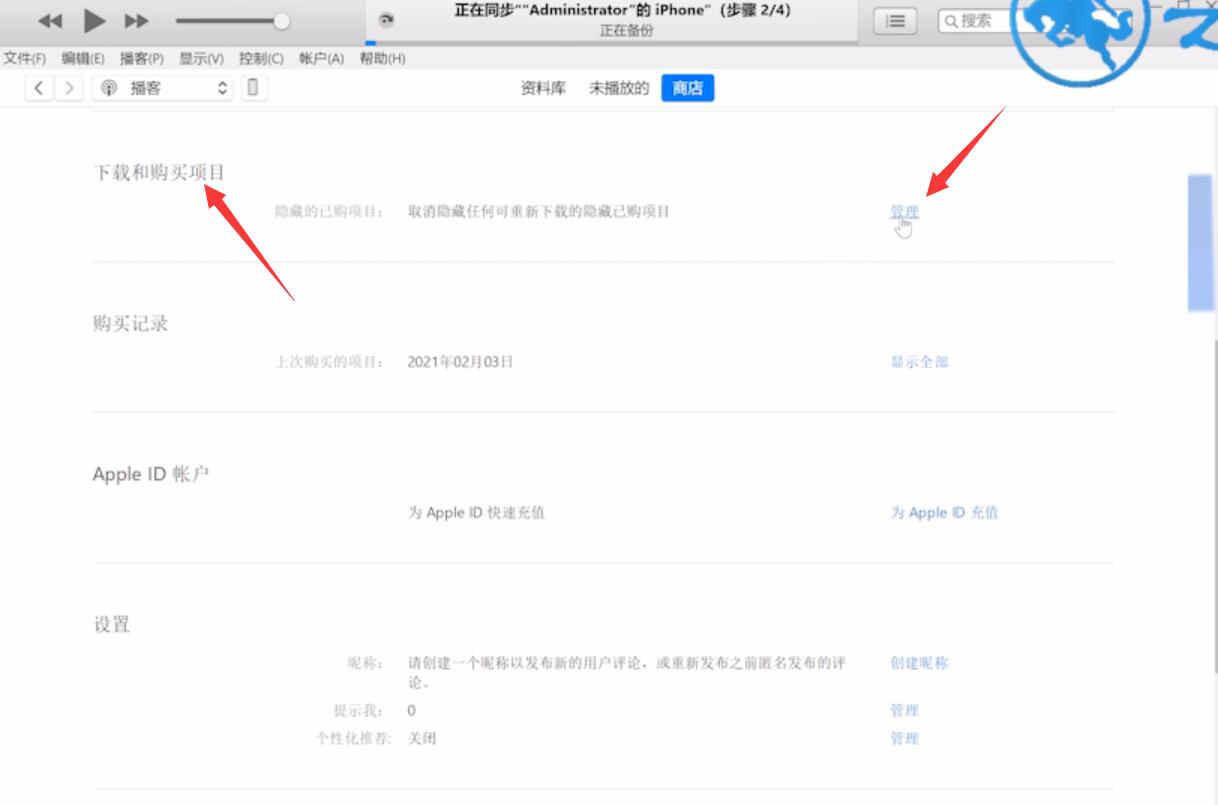Screen dimensions: 1218x805
Task: Click the 购买记录 heading
Action: point(130,323)
